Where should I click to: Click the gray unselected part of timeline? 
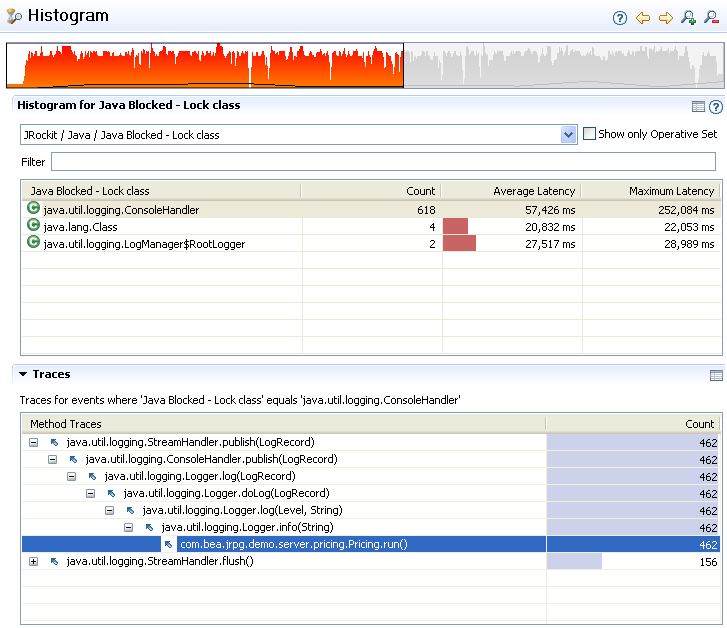click(564, 65)
